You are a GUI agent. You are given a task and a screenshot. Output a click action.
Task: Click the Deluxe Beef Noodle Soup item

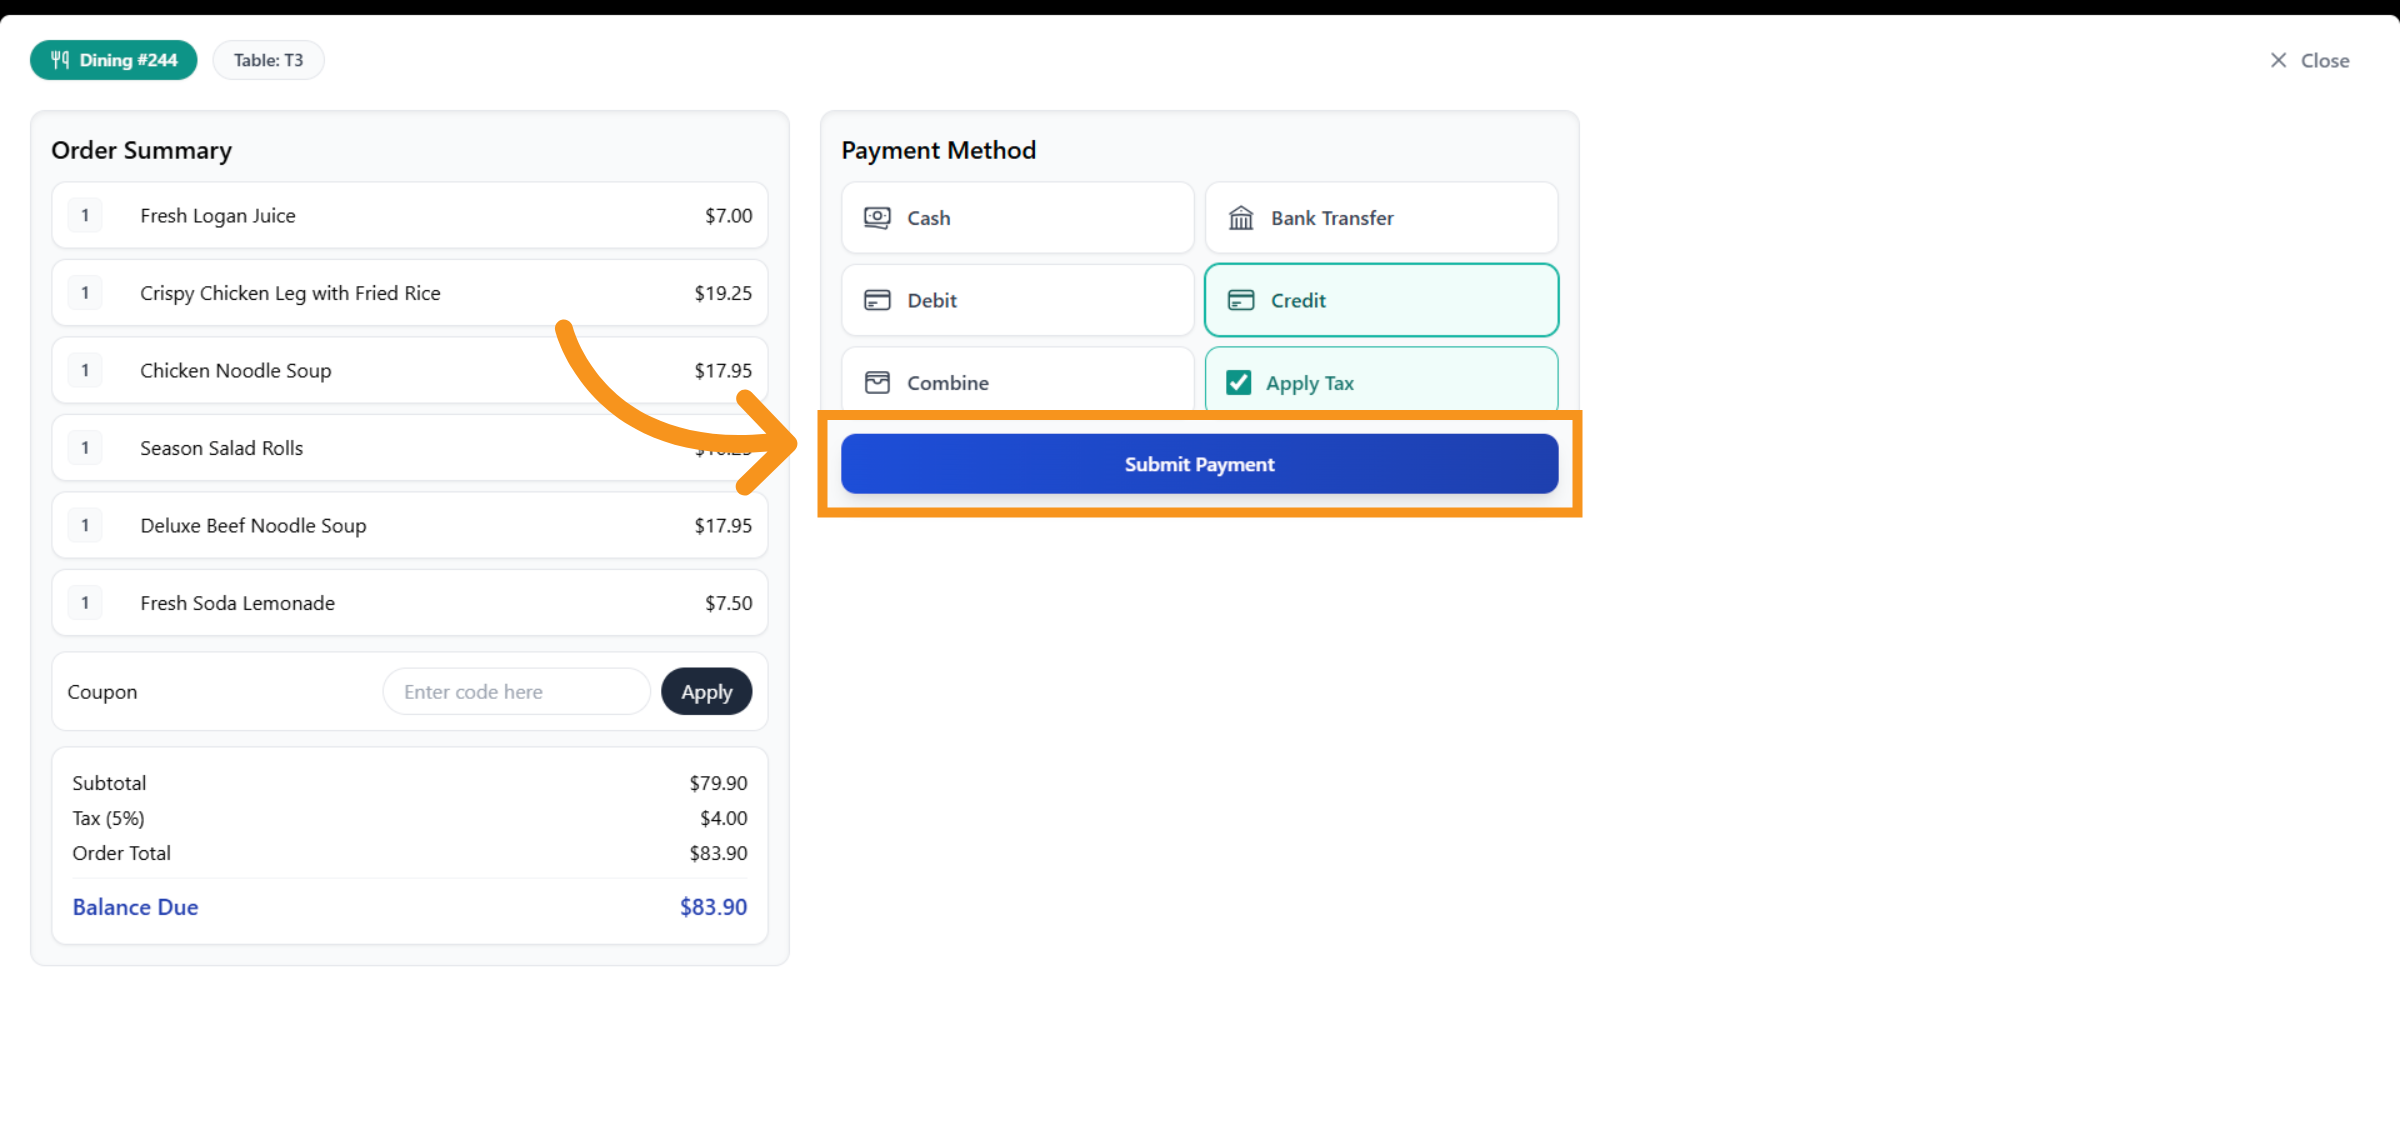click(409, 526)
